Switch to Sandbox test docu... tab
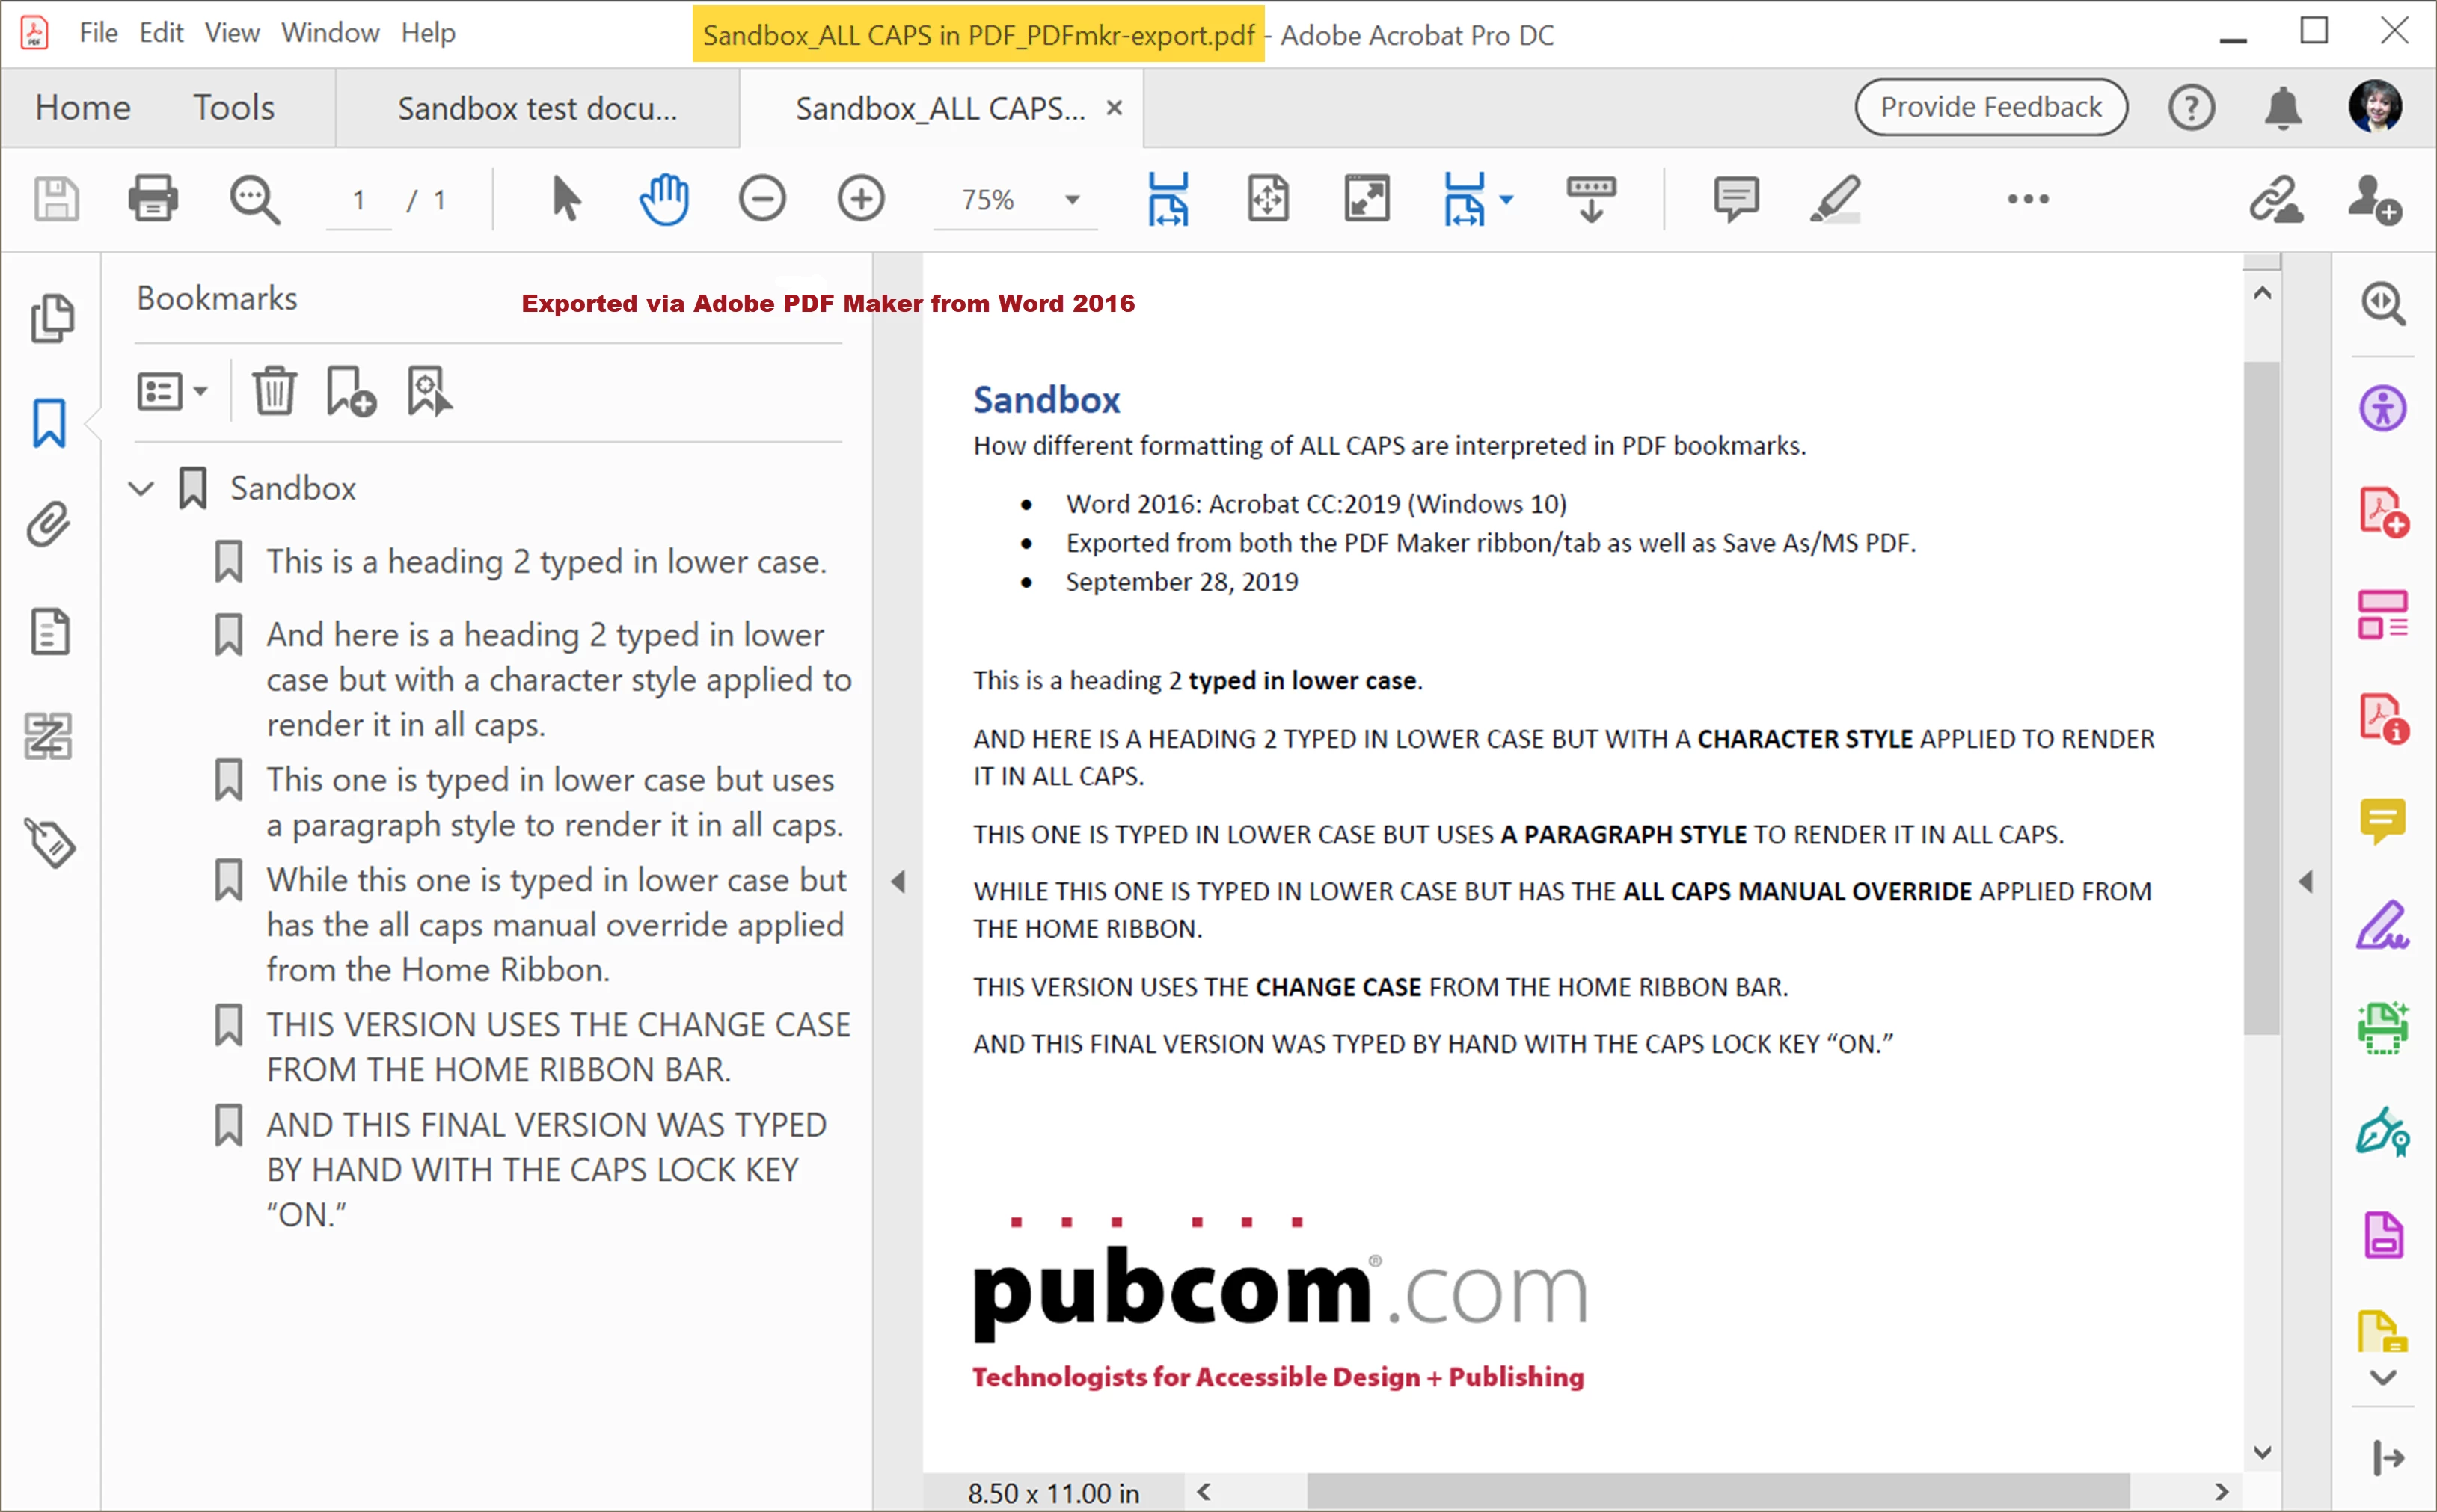Viewport: 2437px width, 1512px height. point(537,108)
